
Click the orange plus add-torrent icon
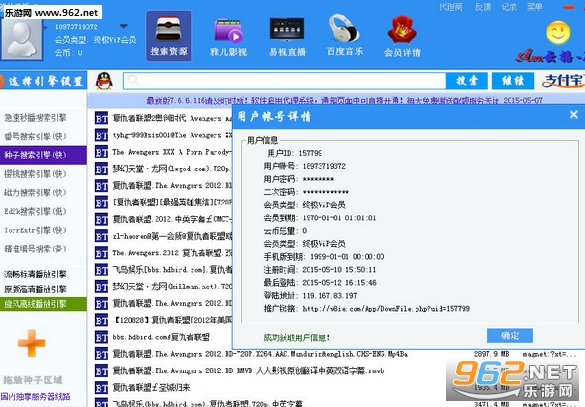pos(32,343)
